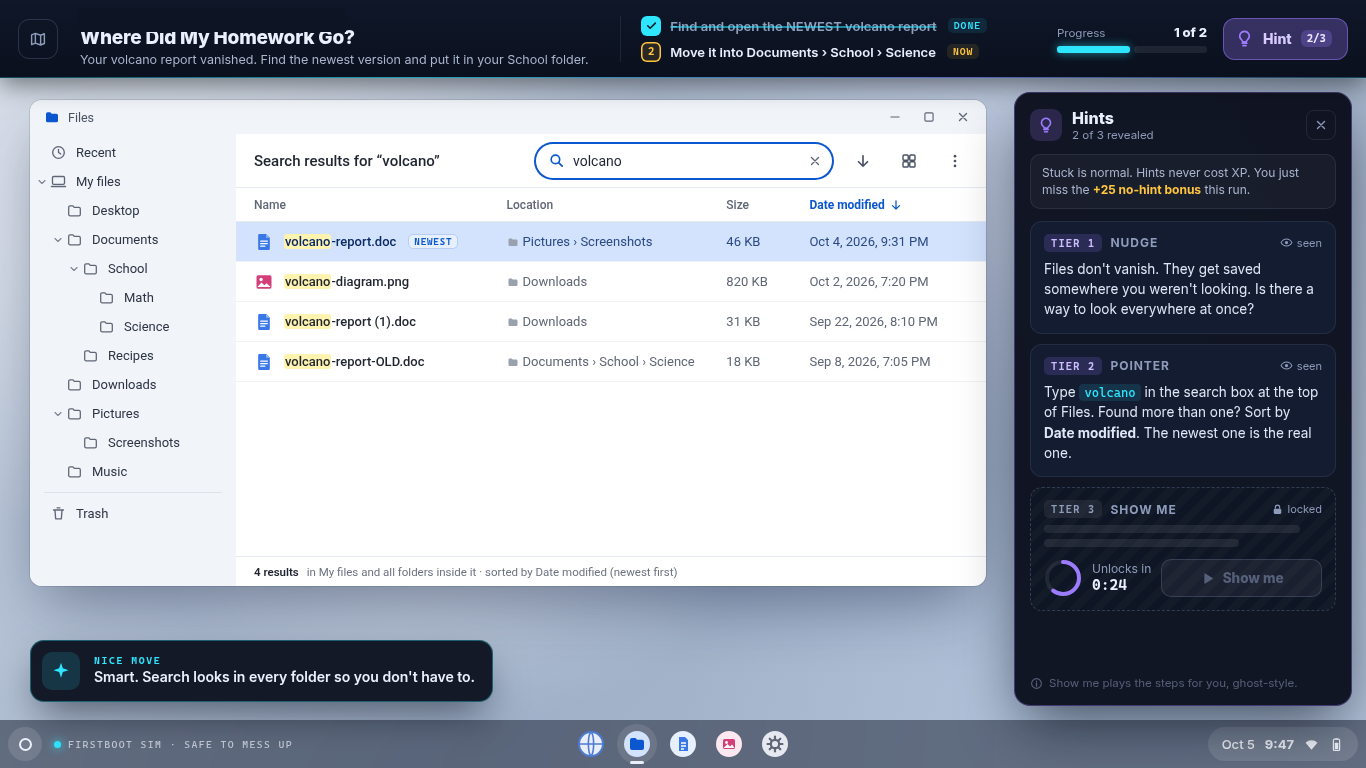Open the Gallery app icon on shelf

point(729,744)
